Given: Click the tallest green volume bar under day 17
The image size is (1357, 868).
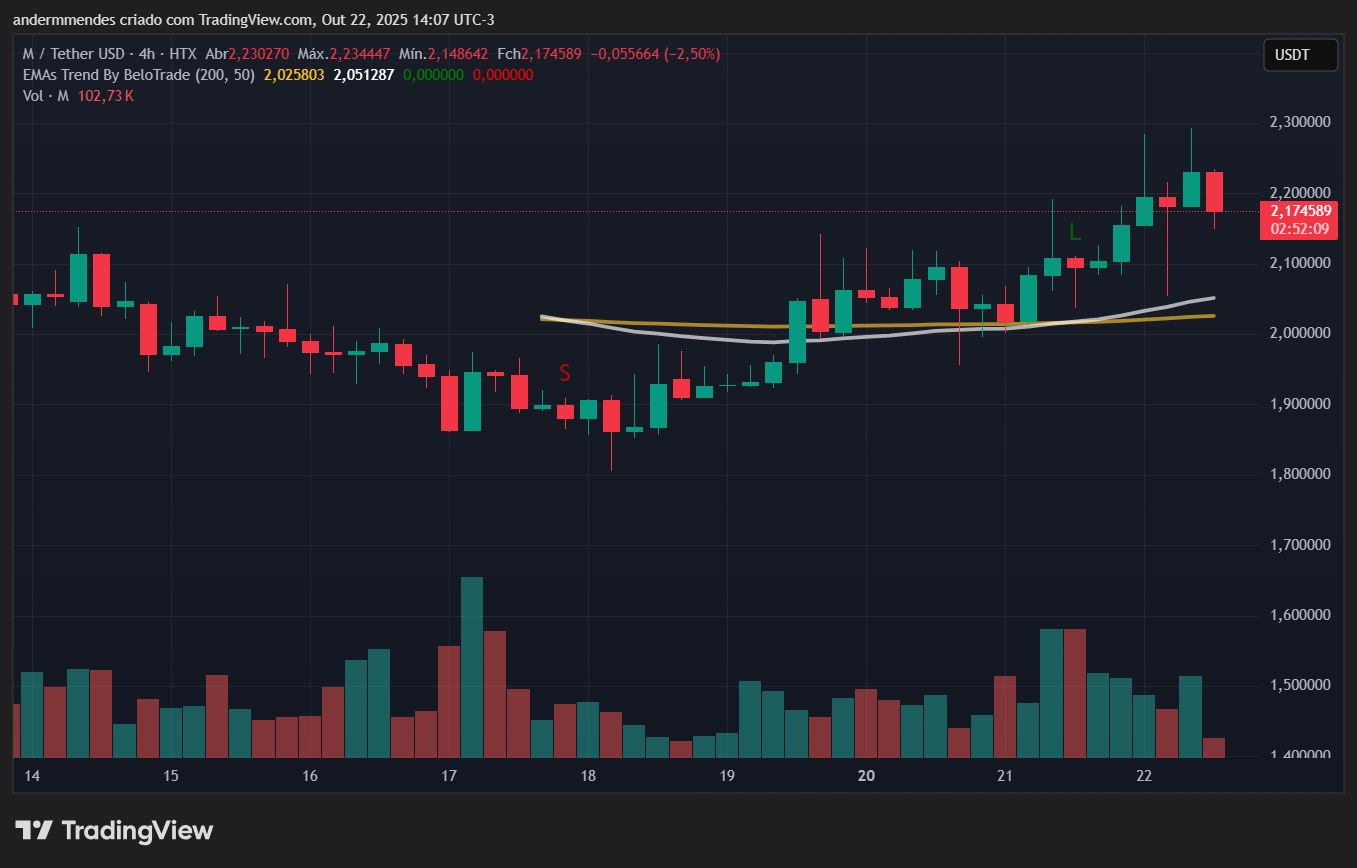Looking at the screenshot, I should [470, 660].
